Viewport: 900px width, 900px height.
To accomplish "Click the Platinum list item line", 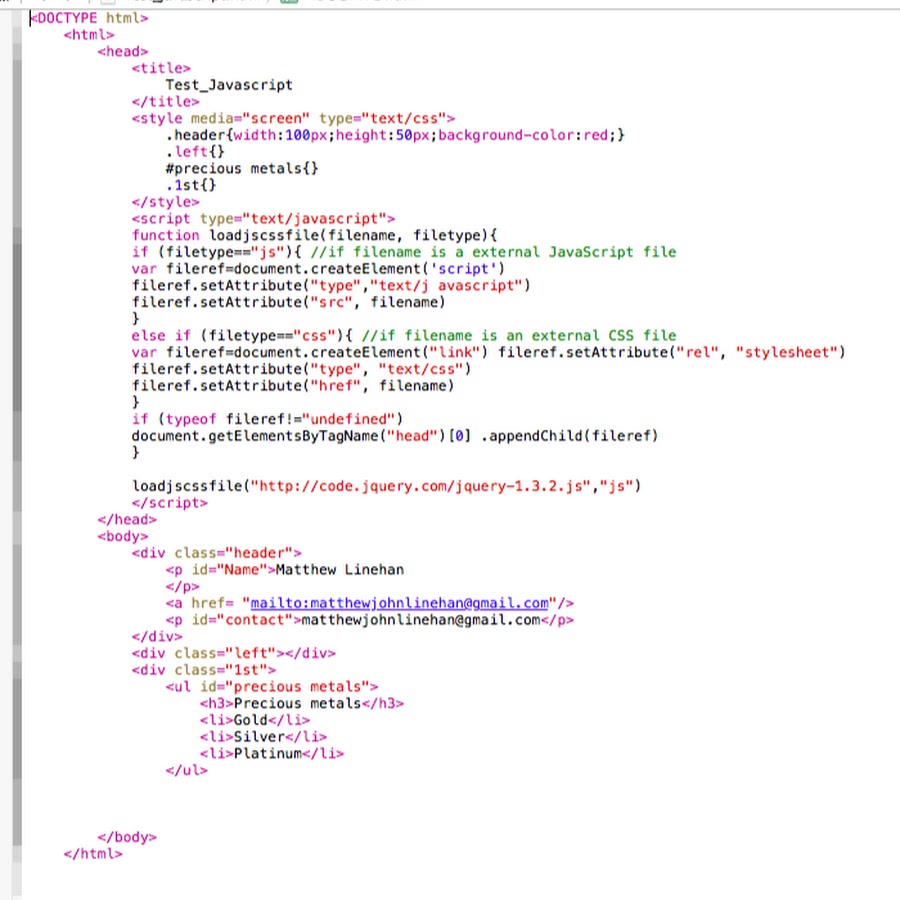I will [271, 754].
